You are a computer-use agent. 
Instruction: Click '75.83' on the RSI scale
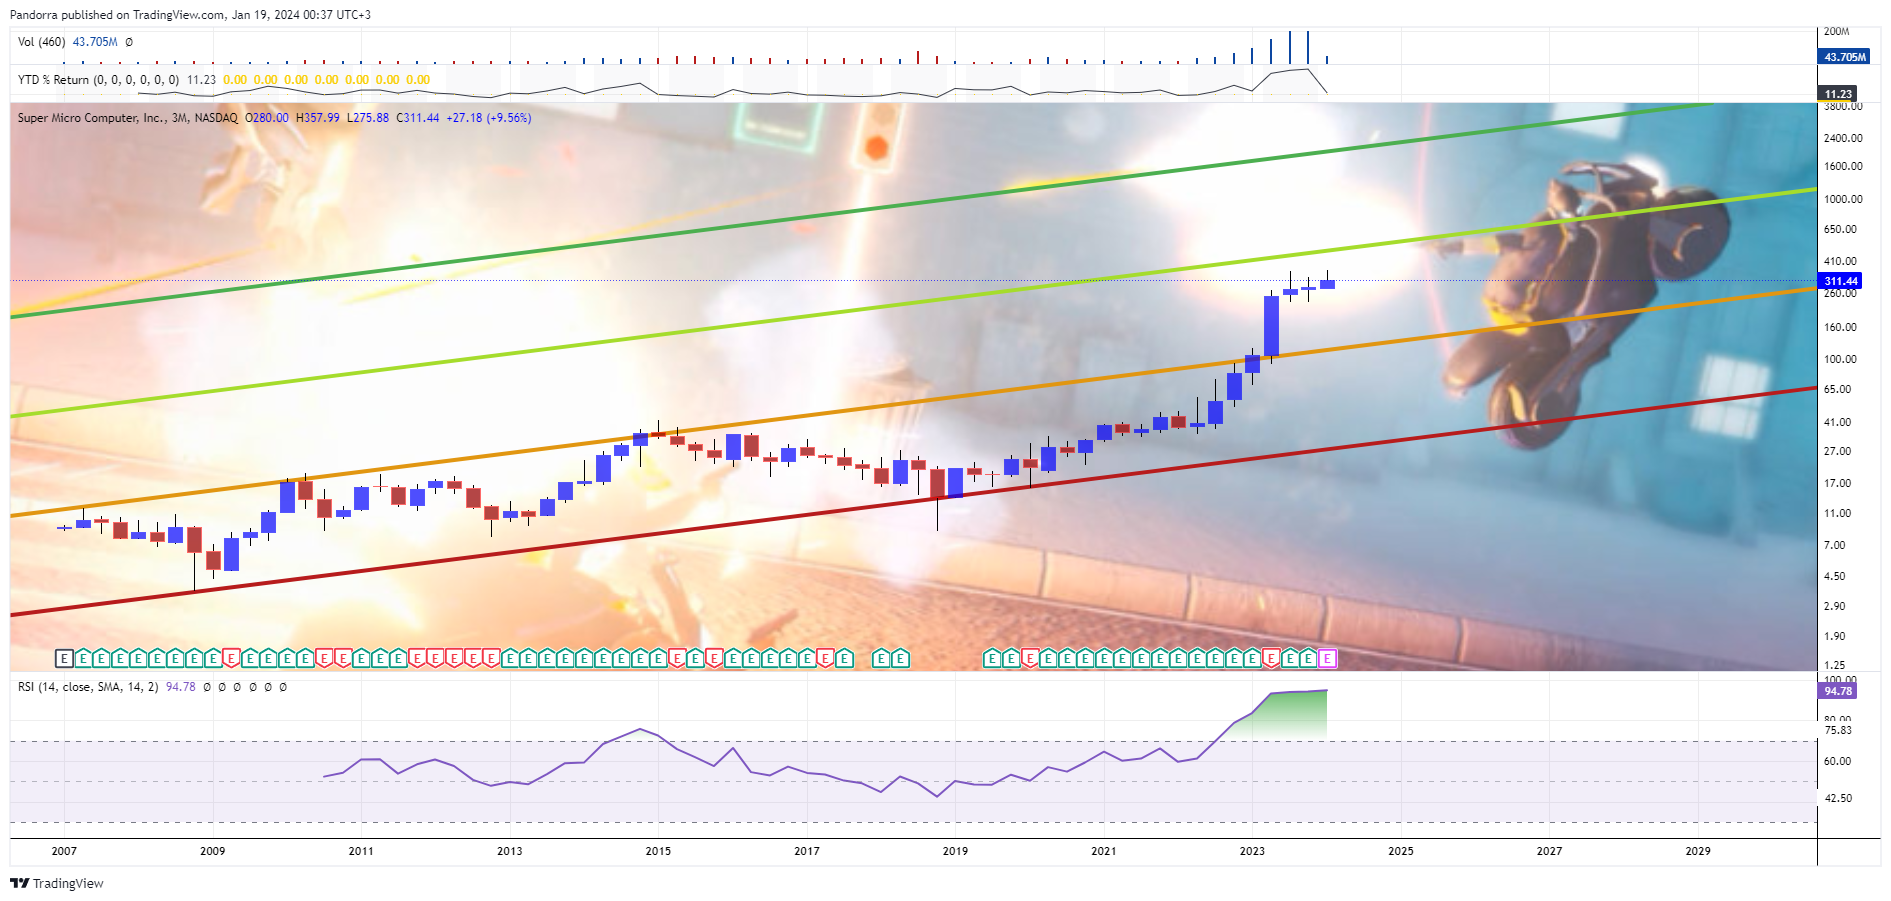coord(1837,730)
